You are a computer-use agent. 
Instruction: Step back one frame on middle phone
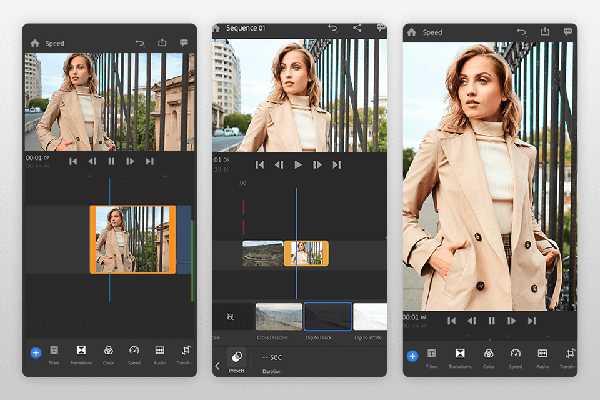(279, 165)
